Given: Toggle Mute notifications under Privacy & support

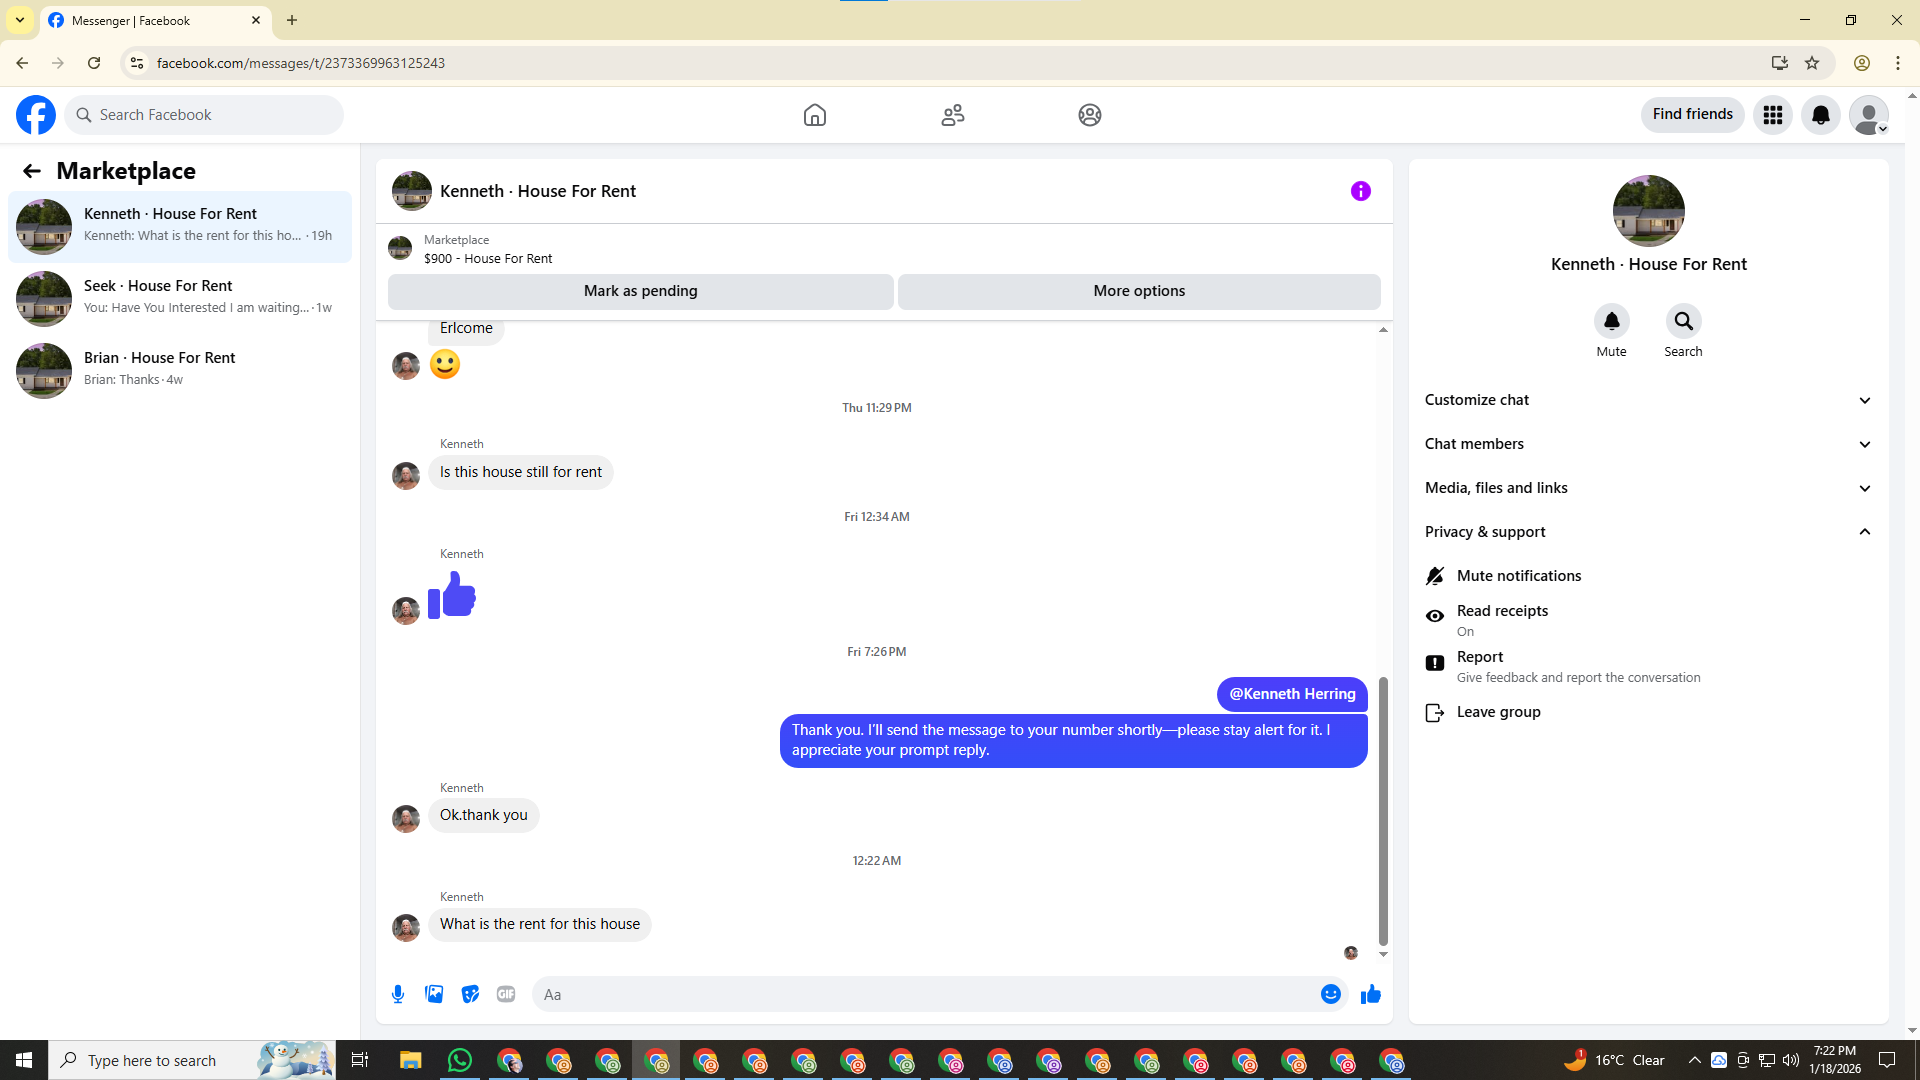Looking at the screenshot, I should (x=1518, y=576).
